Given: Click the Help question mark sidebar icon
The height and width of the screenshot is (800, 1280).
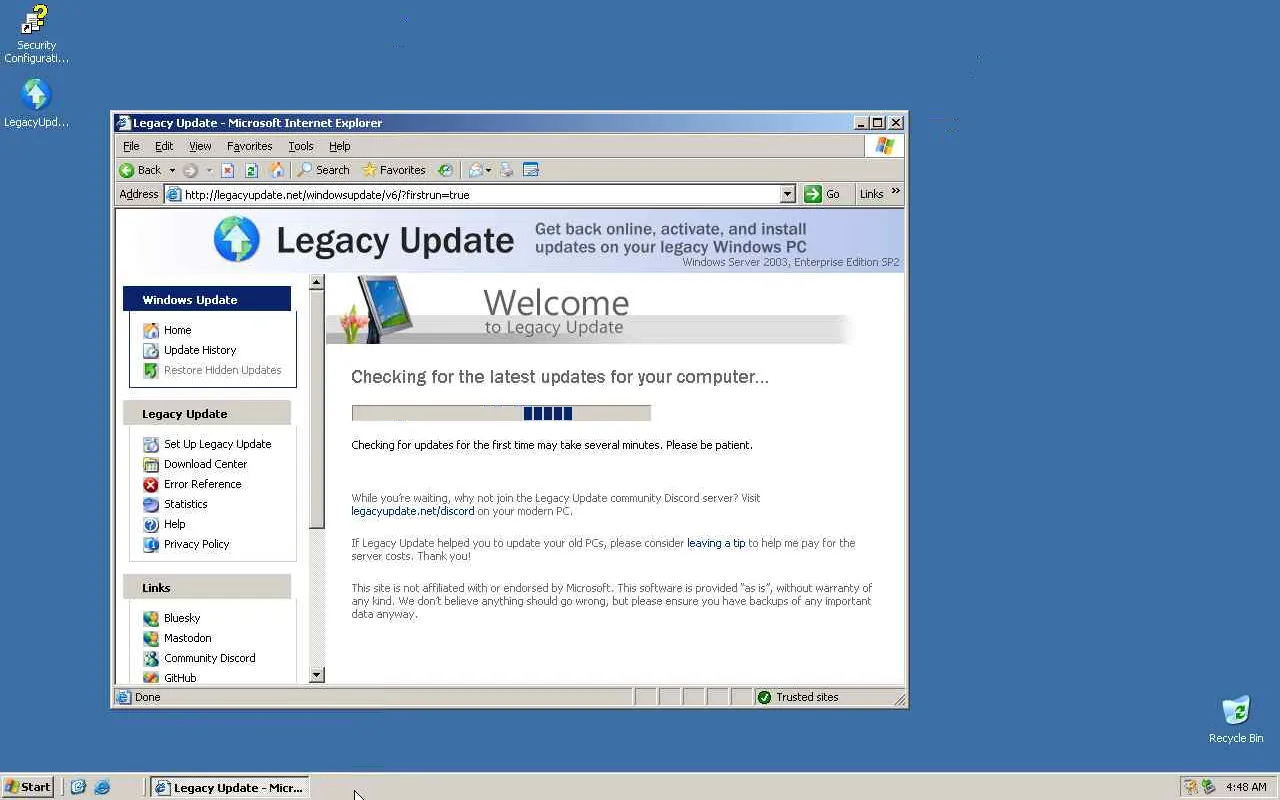Looking at the screenshot, I should [151, 524].
